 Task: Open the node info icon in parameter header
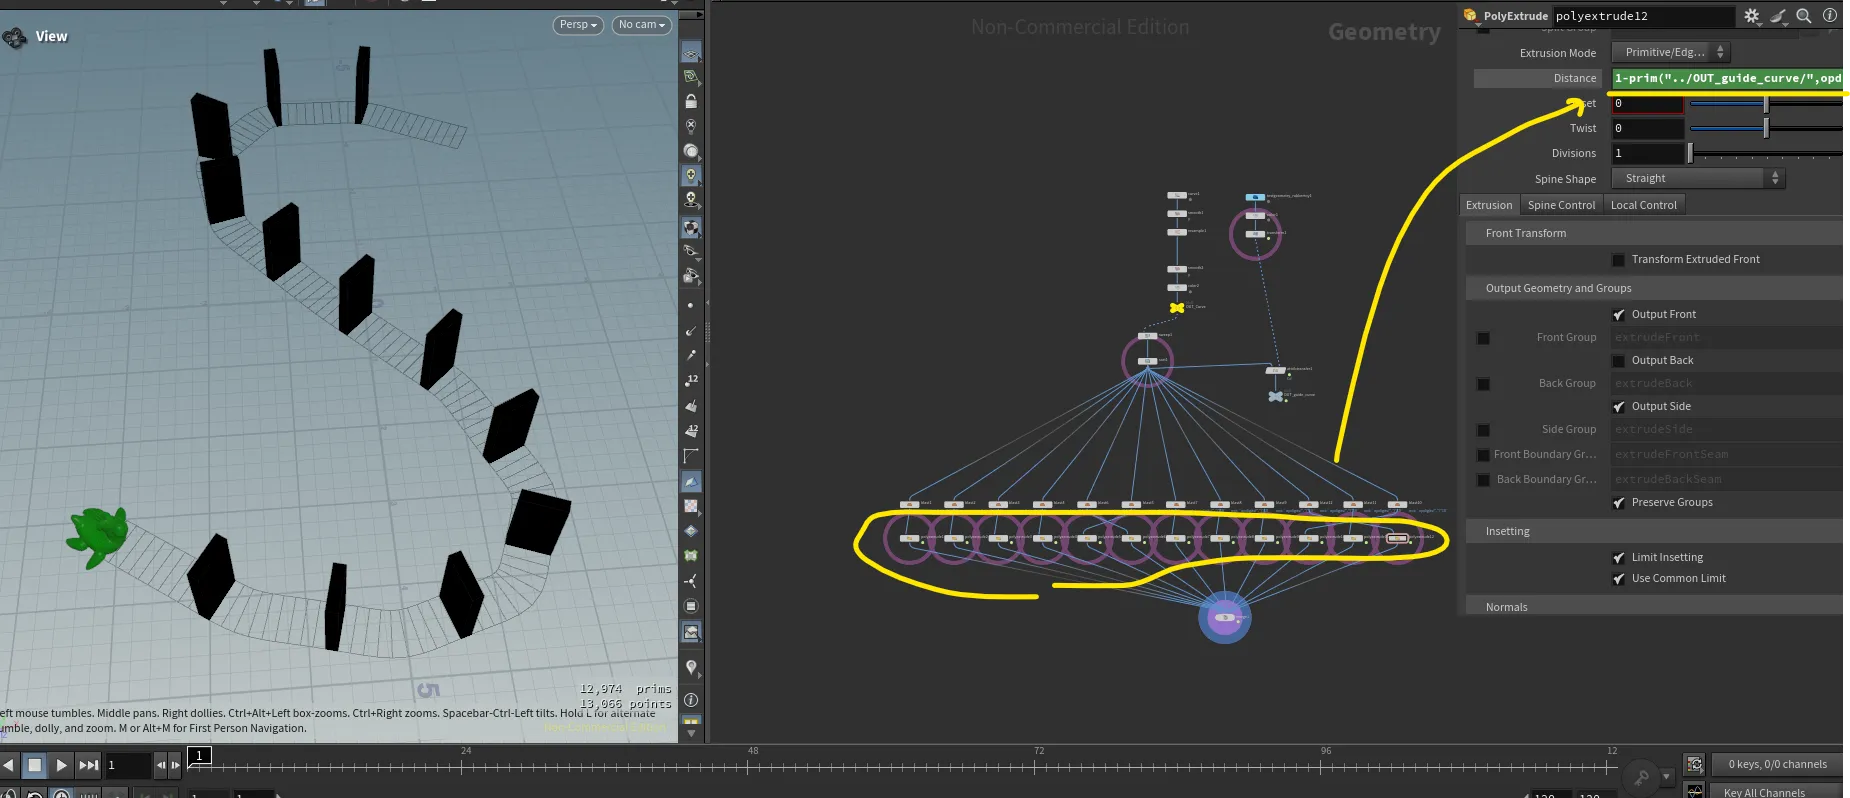pos(1830,16)
